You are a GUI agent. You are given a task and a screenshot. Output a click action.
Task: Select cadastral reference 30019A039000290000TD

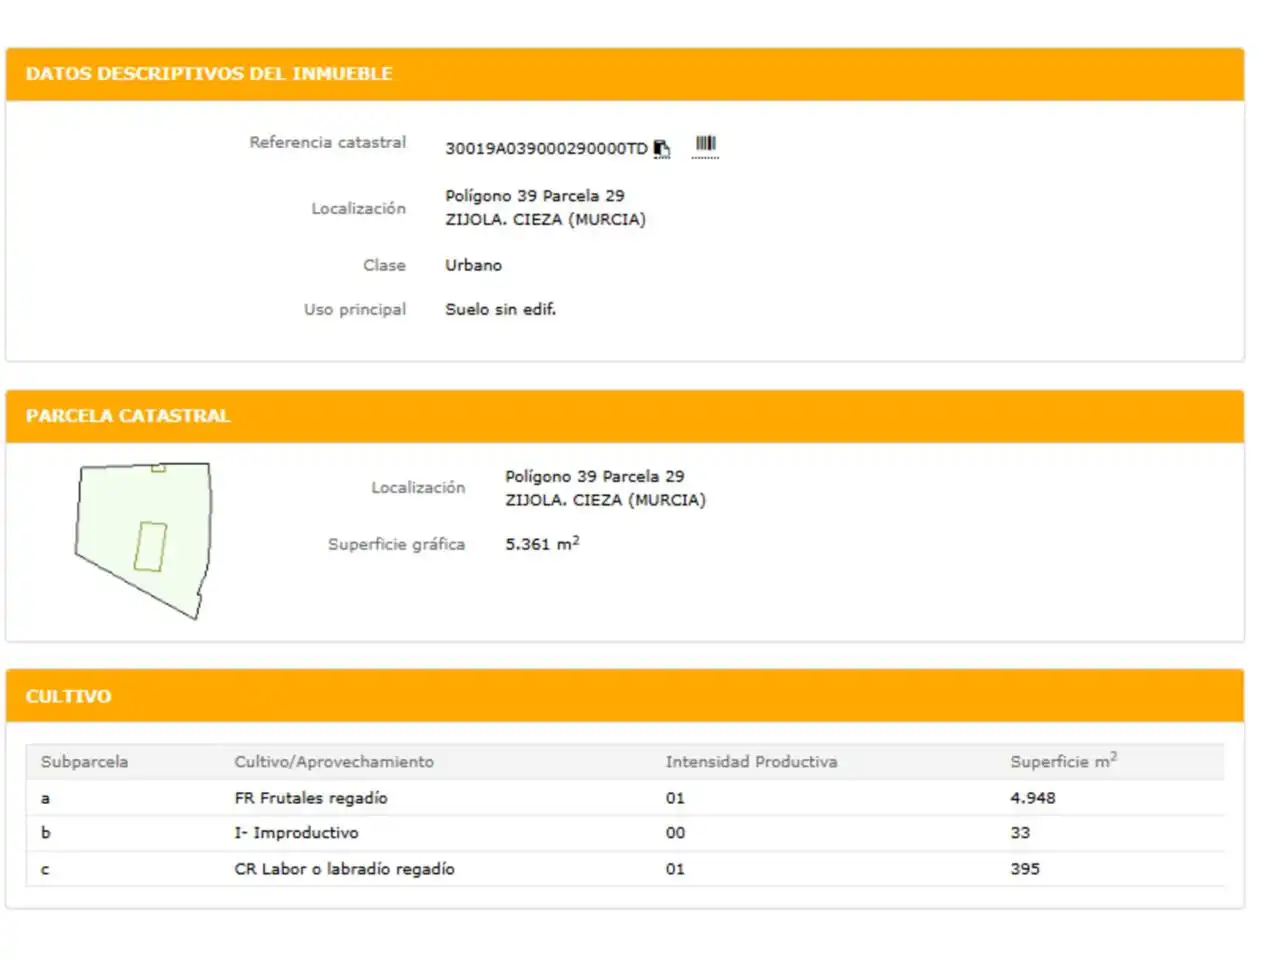(x=546, y=149)
